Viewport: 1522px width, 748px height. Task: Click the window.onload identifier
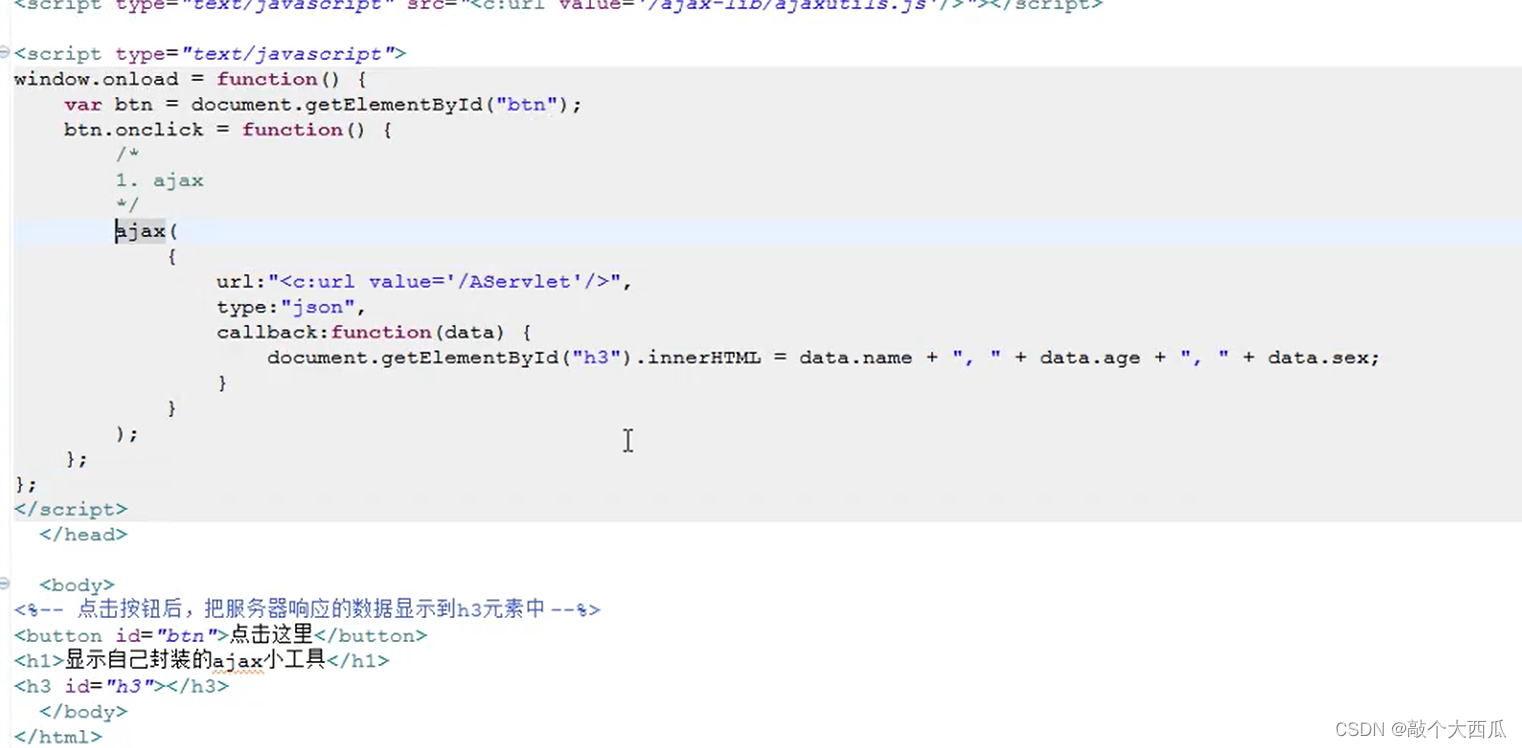pyautogui.click(x=96, y=79)
